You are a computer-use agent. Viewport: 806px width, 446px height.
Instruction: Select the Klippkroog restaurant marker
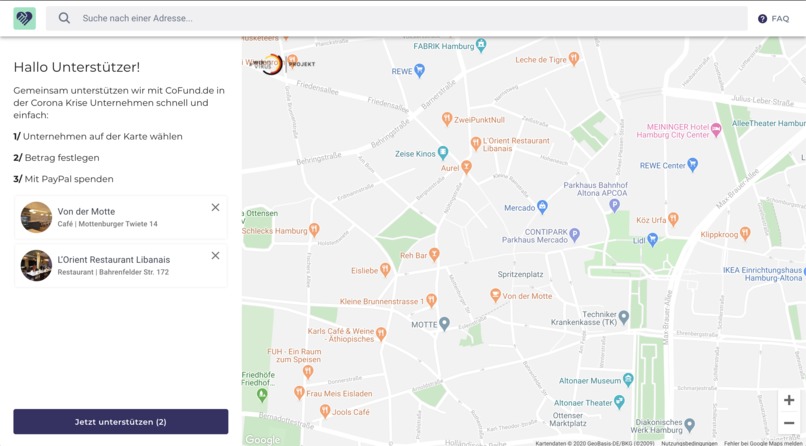(745, 234)
